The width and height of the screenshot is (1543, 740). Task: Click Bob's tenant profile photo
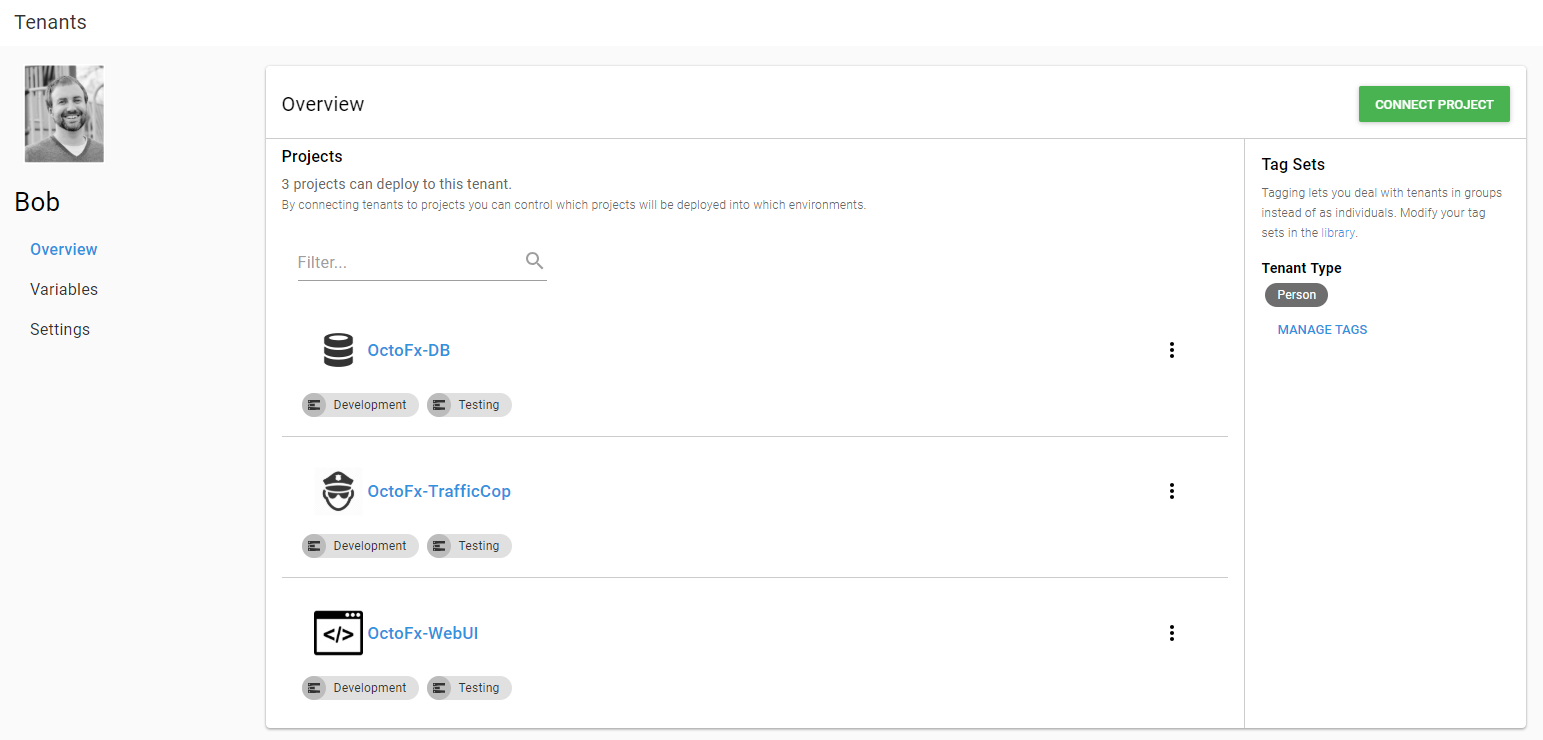[x=64, y=114]
